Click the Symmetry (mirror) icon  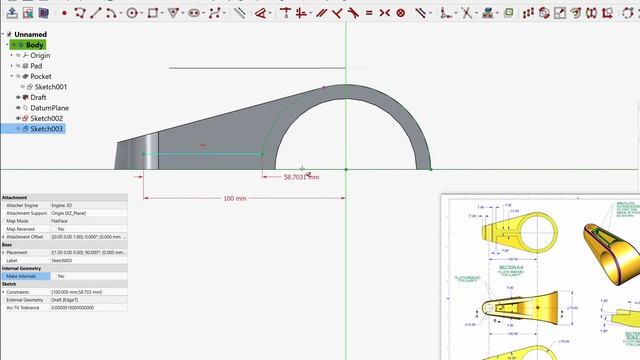pos(591,13)
